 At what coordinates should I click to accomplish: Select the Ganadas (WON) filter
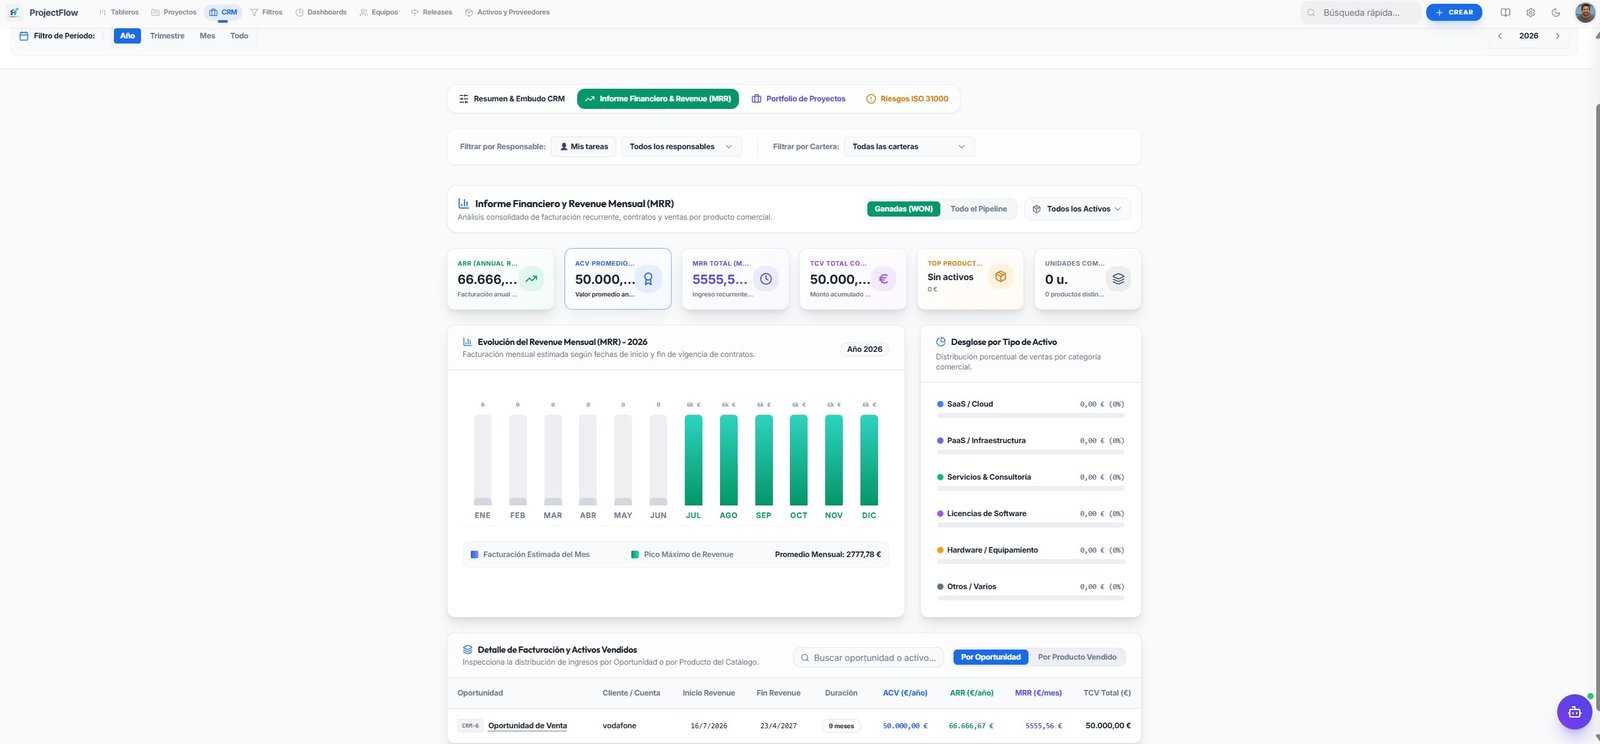[x=903, y=209]
